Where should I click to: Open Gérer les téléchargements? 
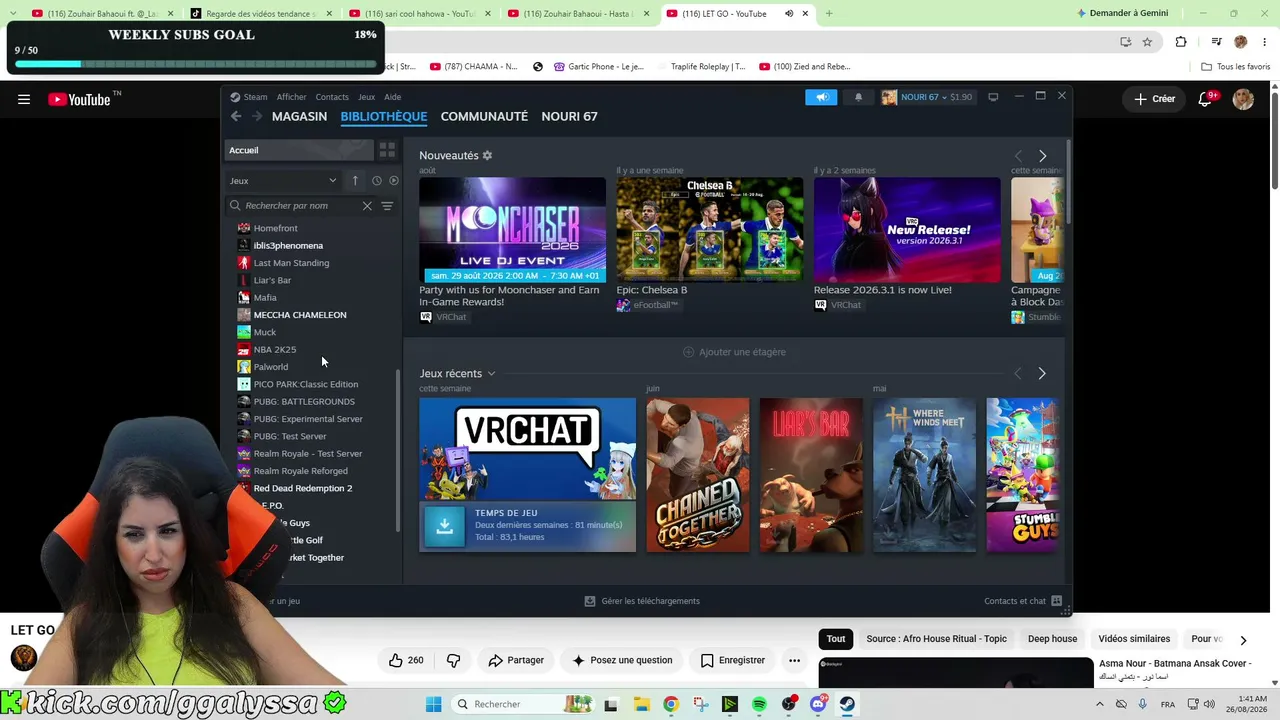coord(642,601)
